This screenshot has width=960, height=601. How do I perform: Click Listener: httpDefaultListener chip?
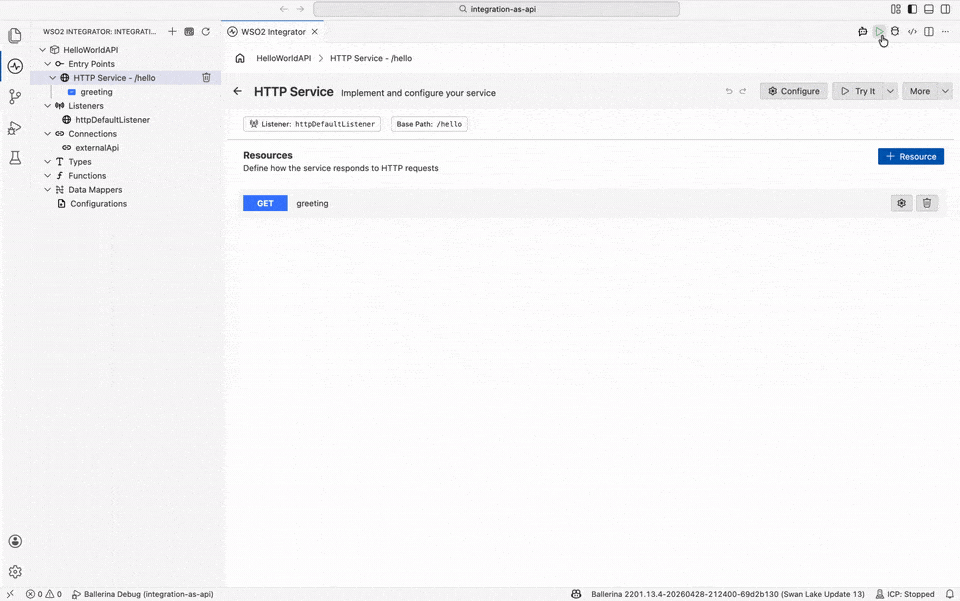[x=312, y=124]
